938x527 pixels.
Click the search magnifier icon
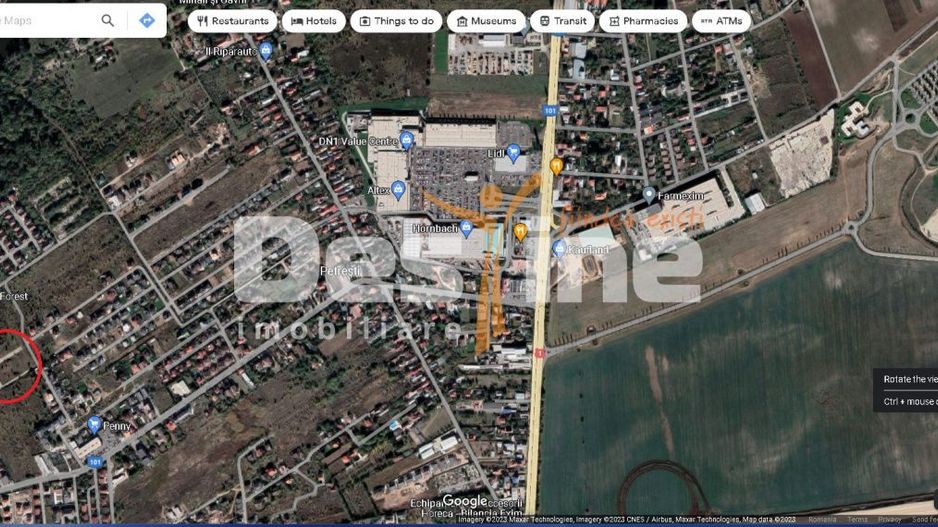point(108,20)
